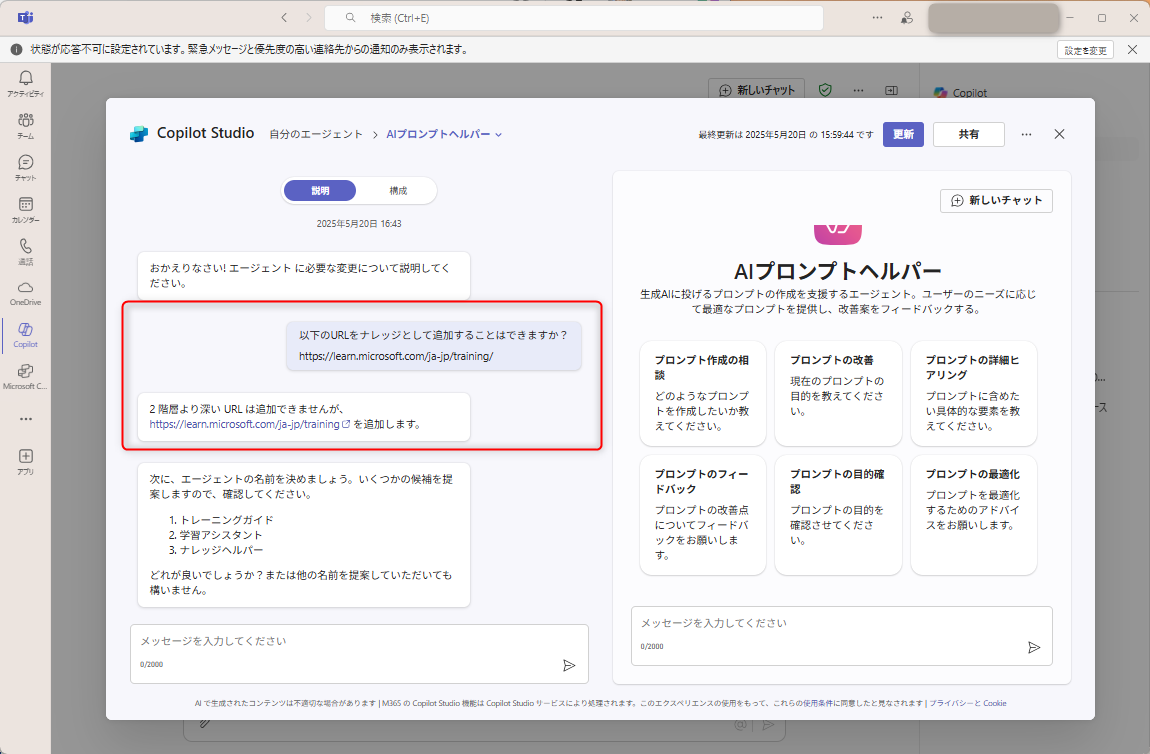Click the people icon in the title bar
Screen dimensions: 1150x754
click(907, 18)
